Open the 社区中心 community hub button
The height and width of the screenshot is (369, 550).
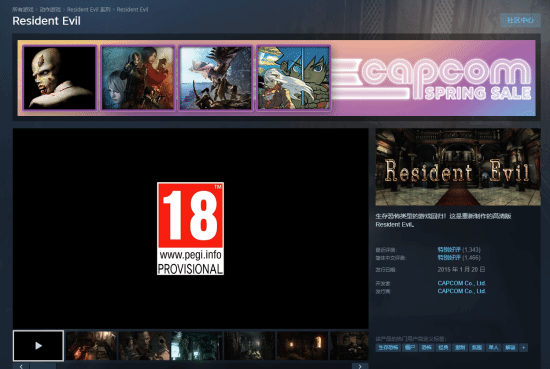[x=520, y=20]
